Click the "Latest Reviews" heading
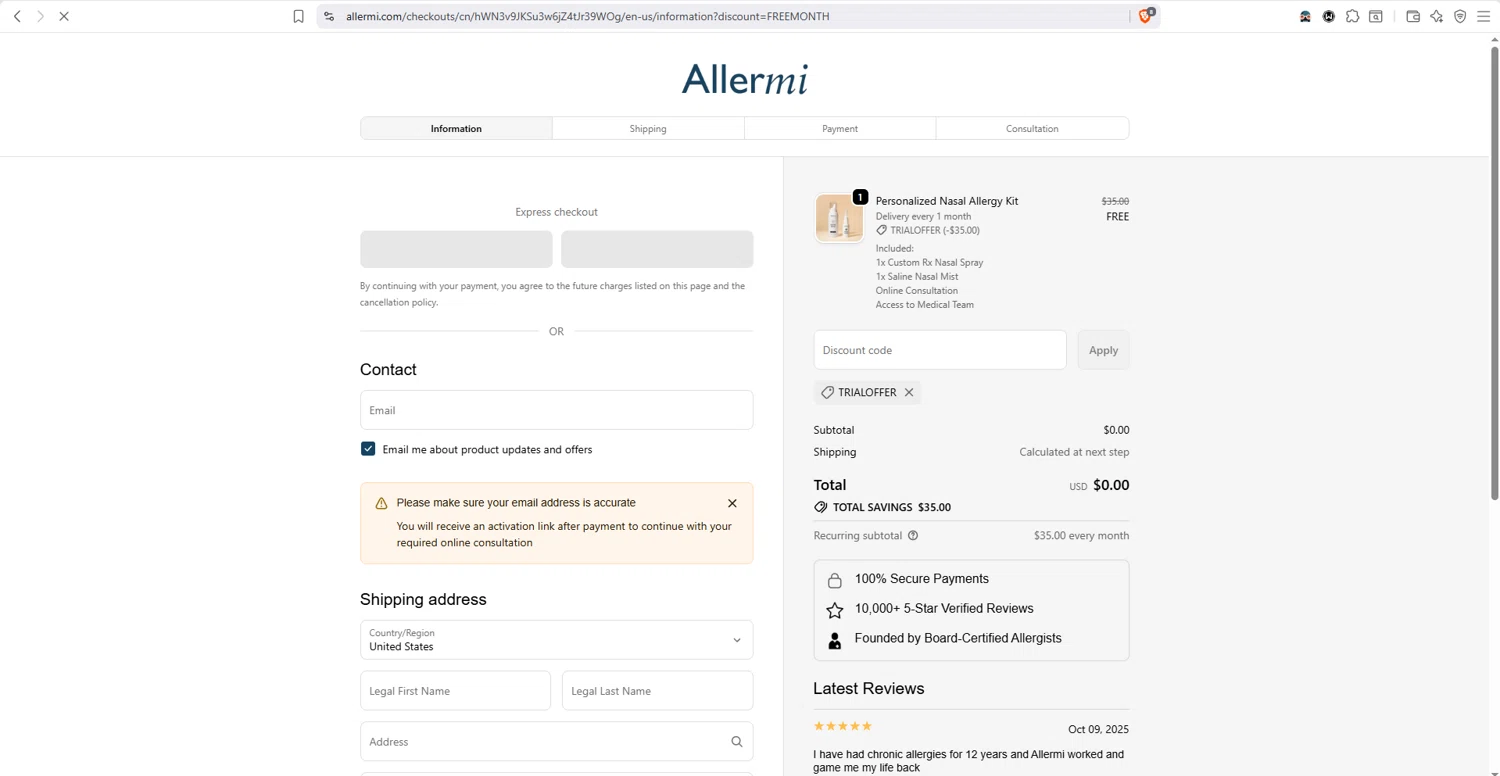1500x776 pixels. (x=868, y=689)
